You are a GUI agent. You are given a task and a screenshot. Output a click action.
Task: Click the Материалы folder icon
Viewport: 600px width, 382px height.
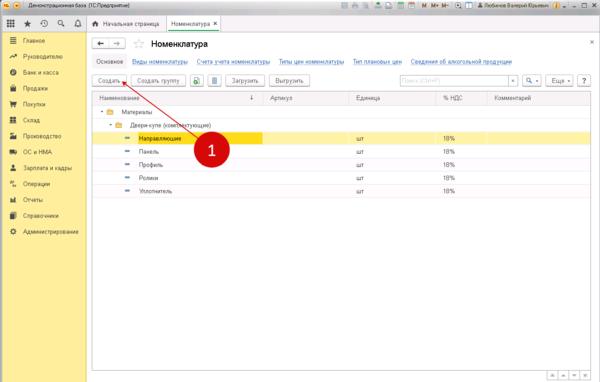pyautogui.click(x=111, y=112)
